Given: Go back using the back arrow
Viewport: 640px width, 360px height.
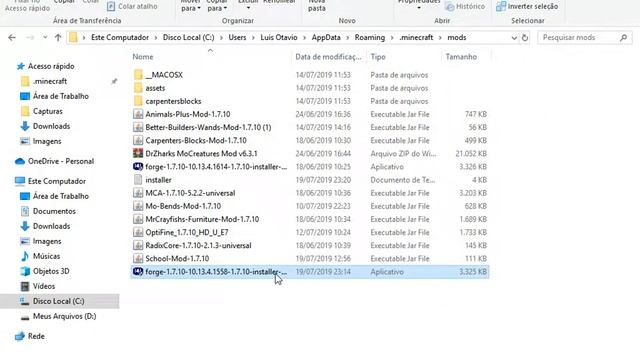Looking at the screenshot, I should pyautogui.click(x=12, y=38).
